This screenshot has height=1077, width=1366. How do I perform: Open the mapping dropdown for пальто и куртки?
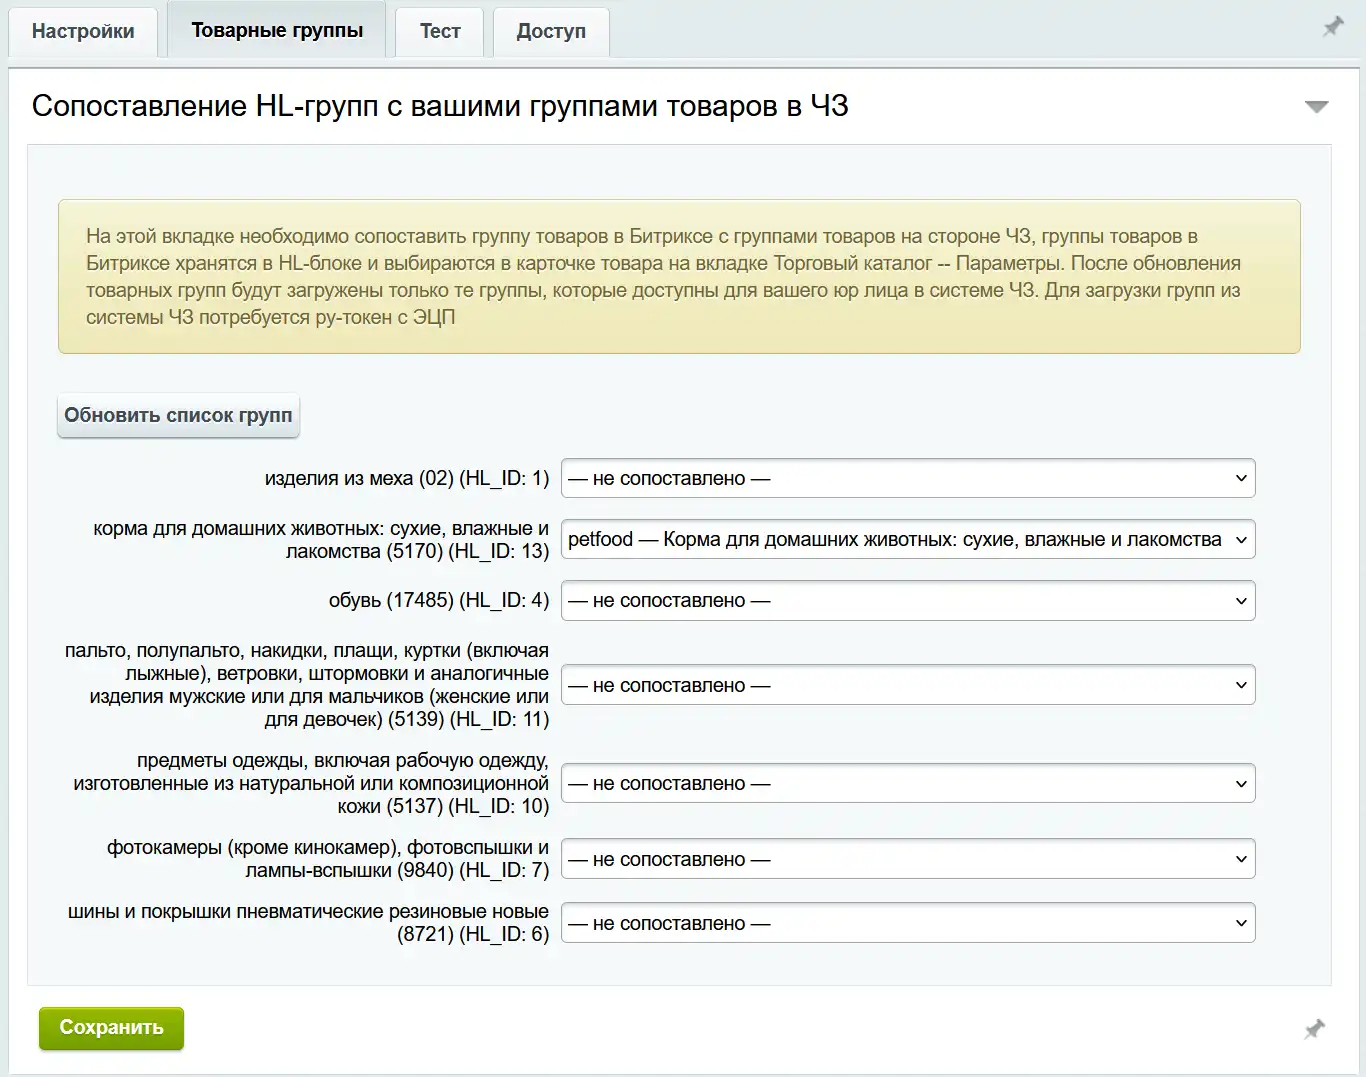pos(908,685)
